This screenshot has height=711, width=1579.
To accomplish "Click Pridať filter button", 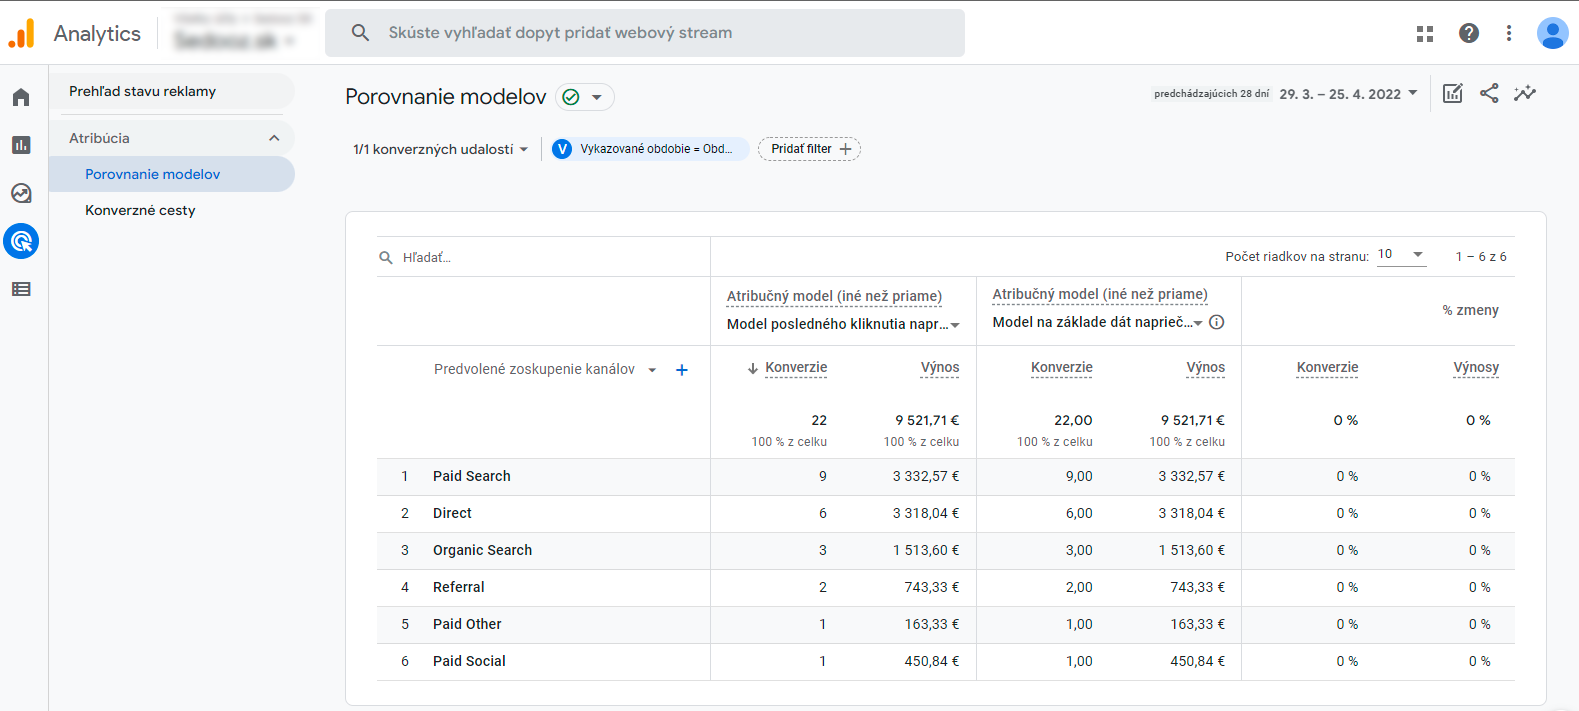I will tap(809, 149).
